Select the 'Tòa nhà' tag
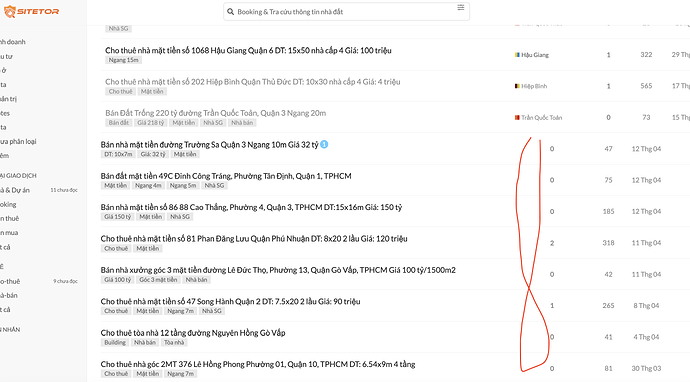 click(174, 343)
